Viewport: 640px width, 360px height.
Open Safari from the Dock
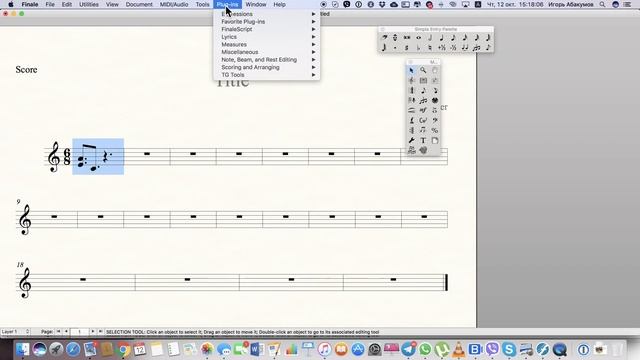point(73,349)
